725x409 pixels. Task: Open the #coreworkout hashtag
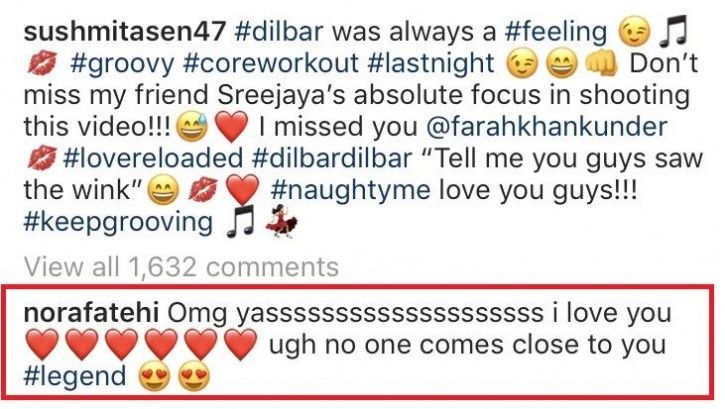pos(270,63)
